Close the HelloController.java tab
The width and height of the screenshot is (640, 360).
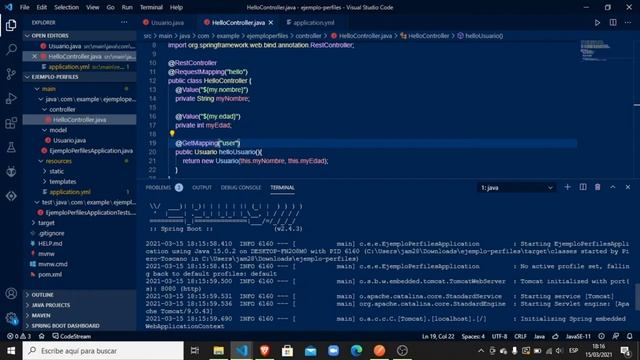(271, 23)
